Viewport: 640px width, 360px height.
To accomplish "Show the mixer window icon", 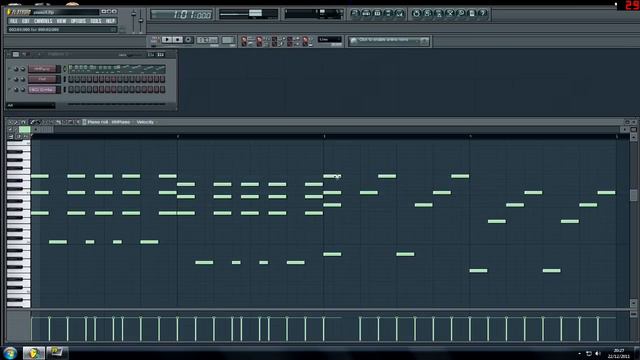I will (x=400, y=13).
